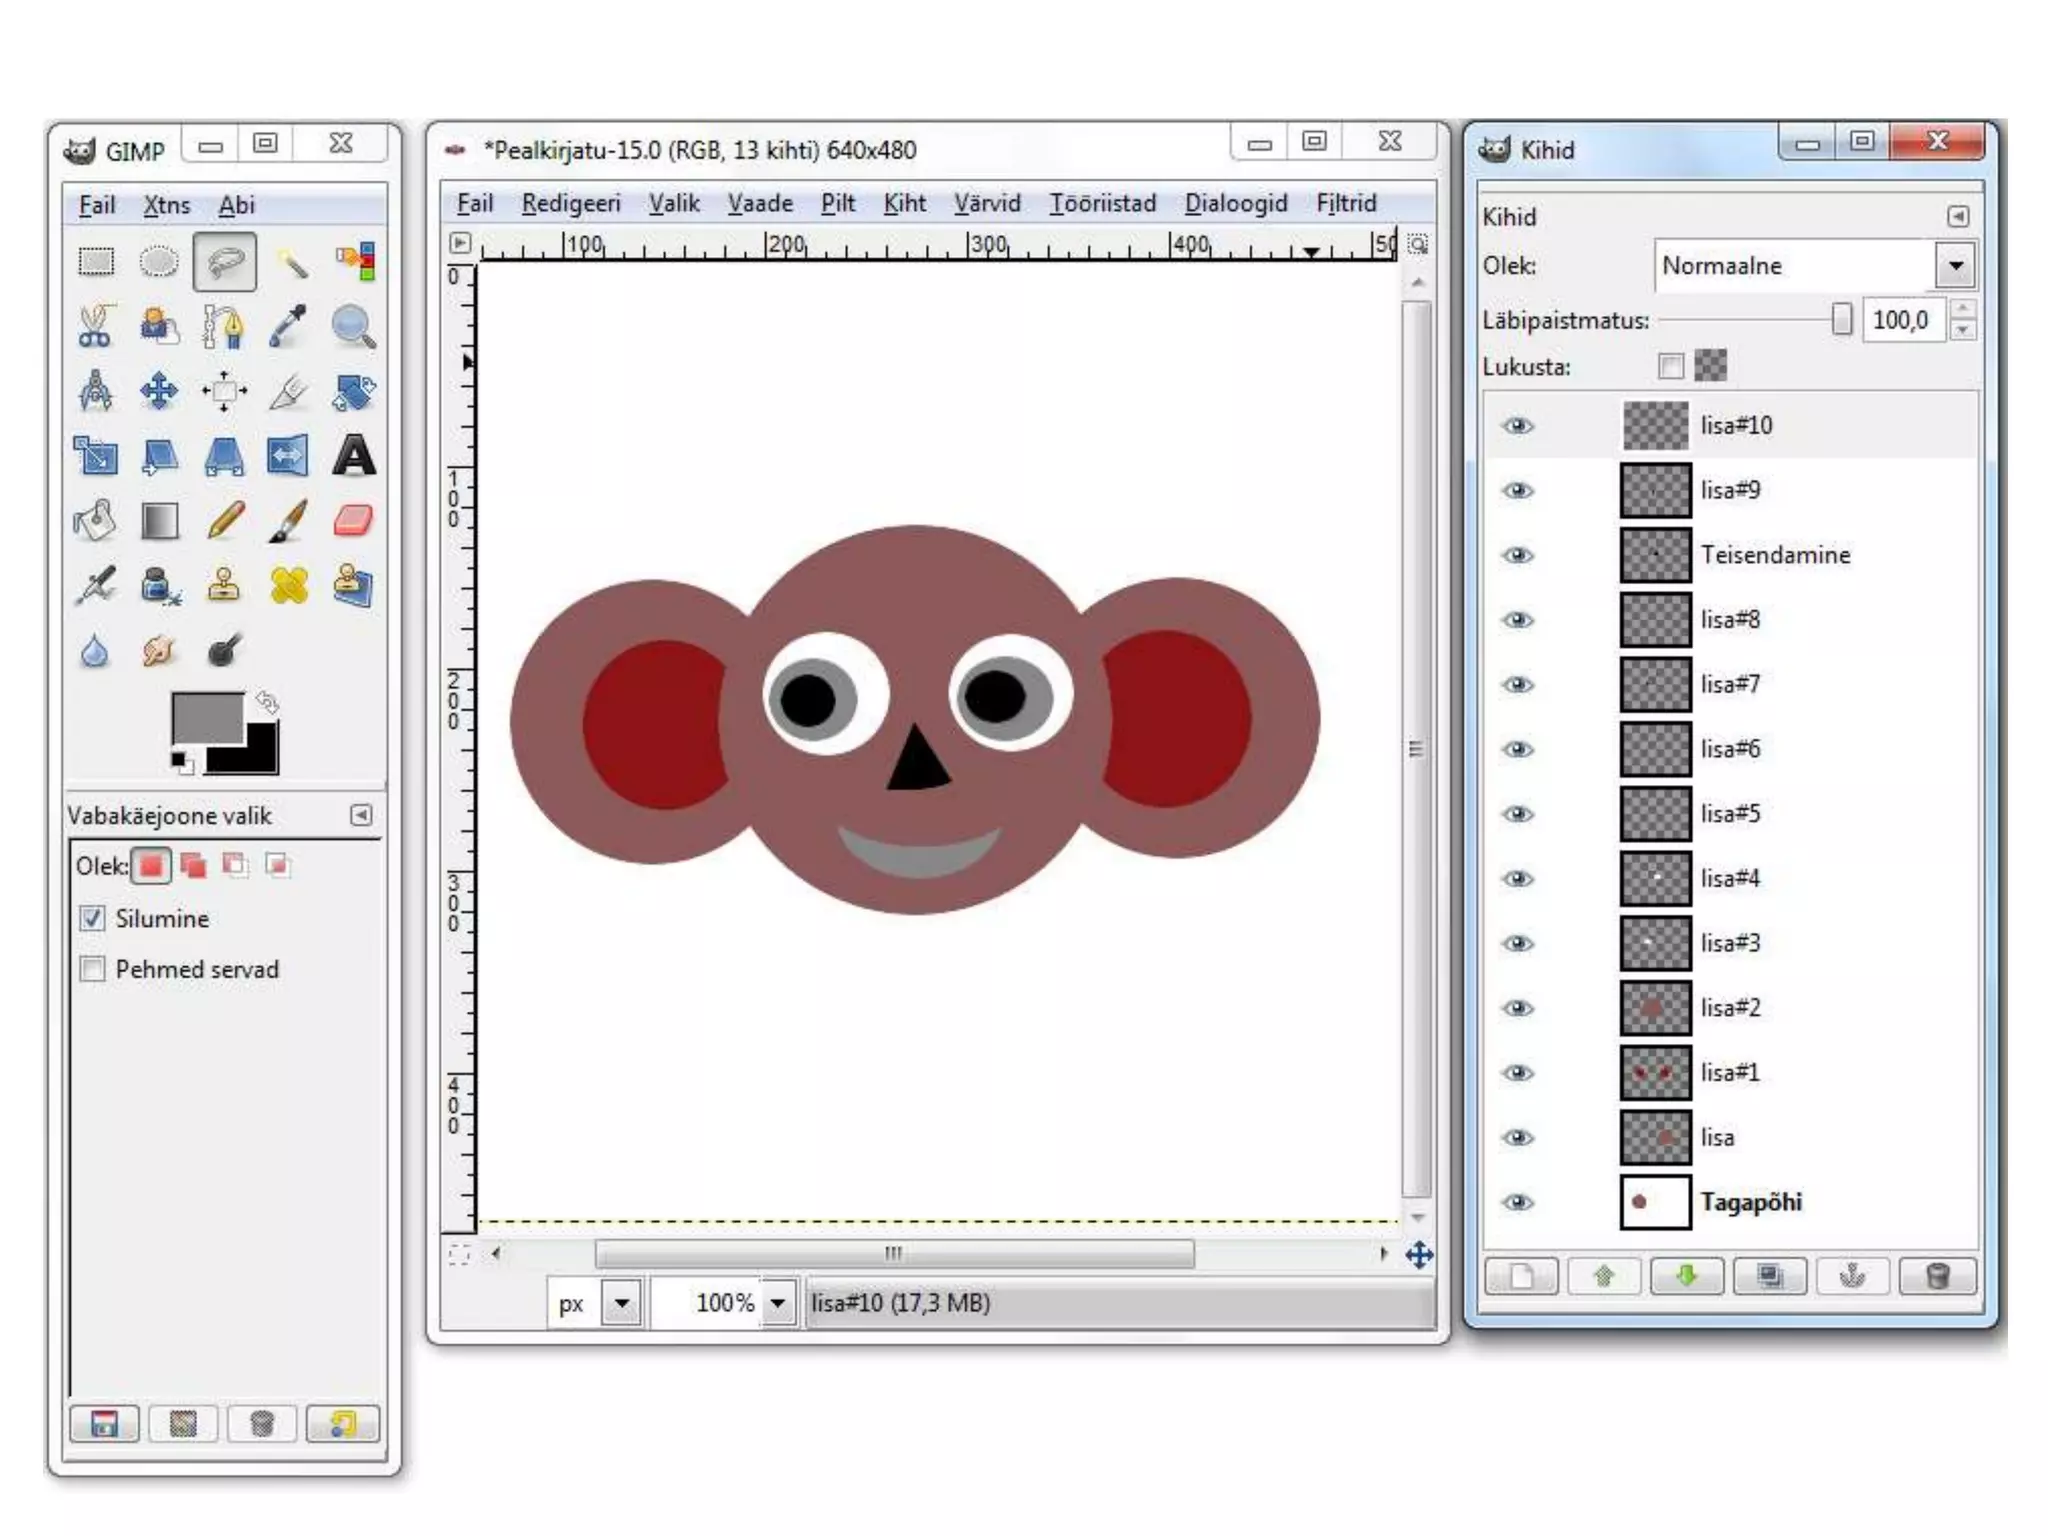The width and height of the screenshot is (2048, 1536).
Task: Open the Filtrid menu
Action: point(1345,204)
